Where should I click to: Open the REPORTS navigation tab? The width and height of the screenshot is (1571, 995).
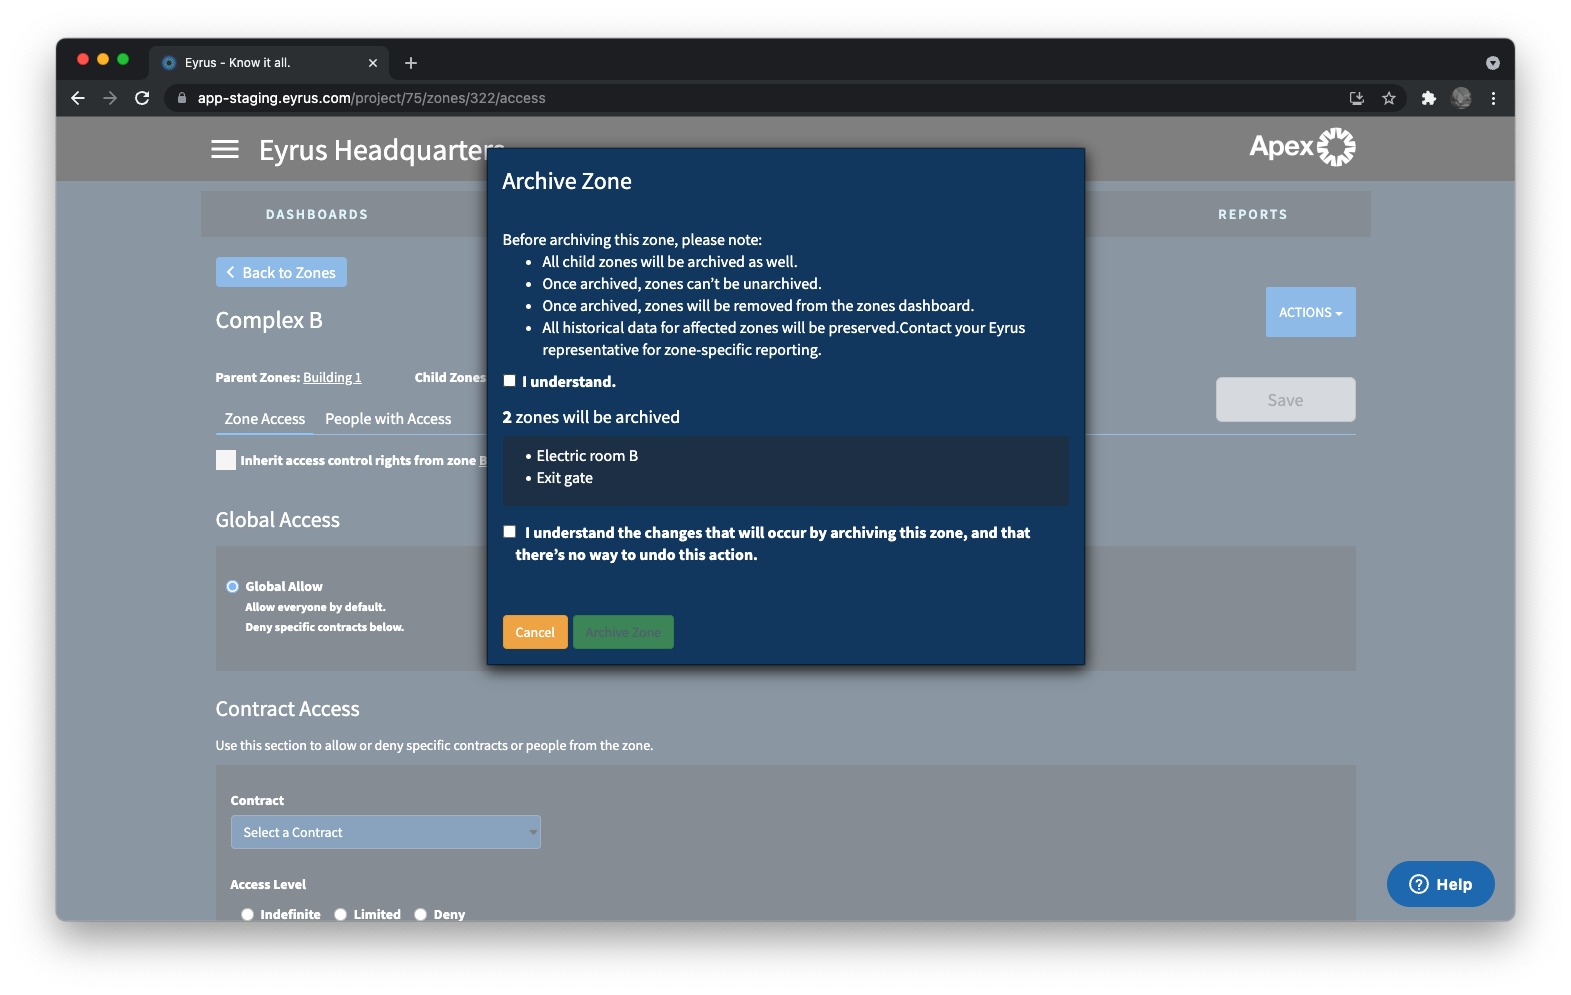point(1253,214)
